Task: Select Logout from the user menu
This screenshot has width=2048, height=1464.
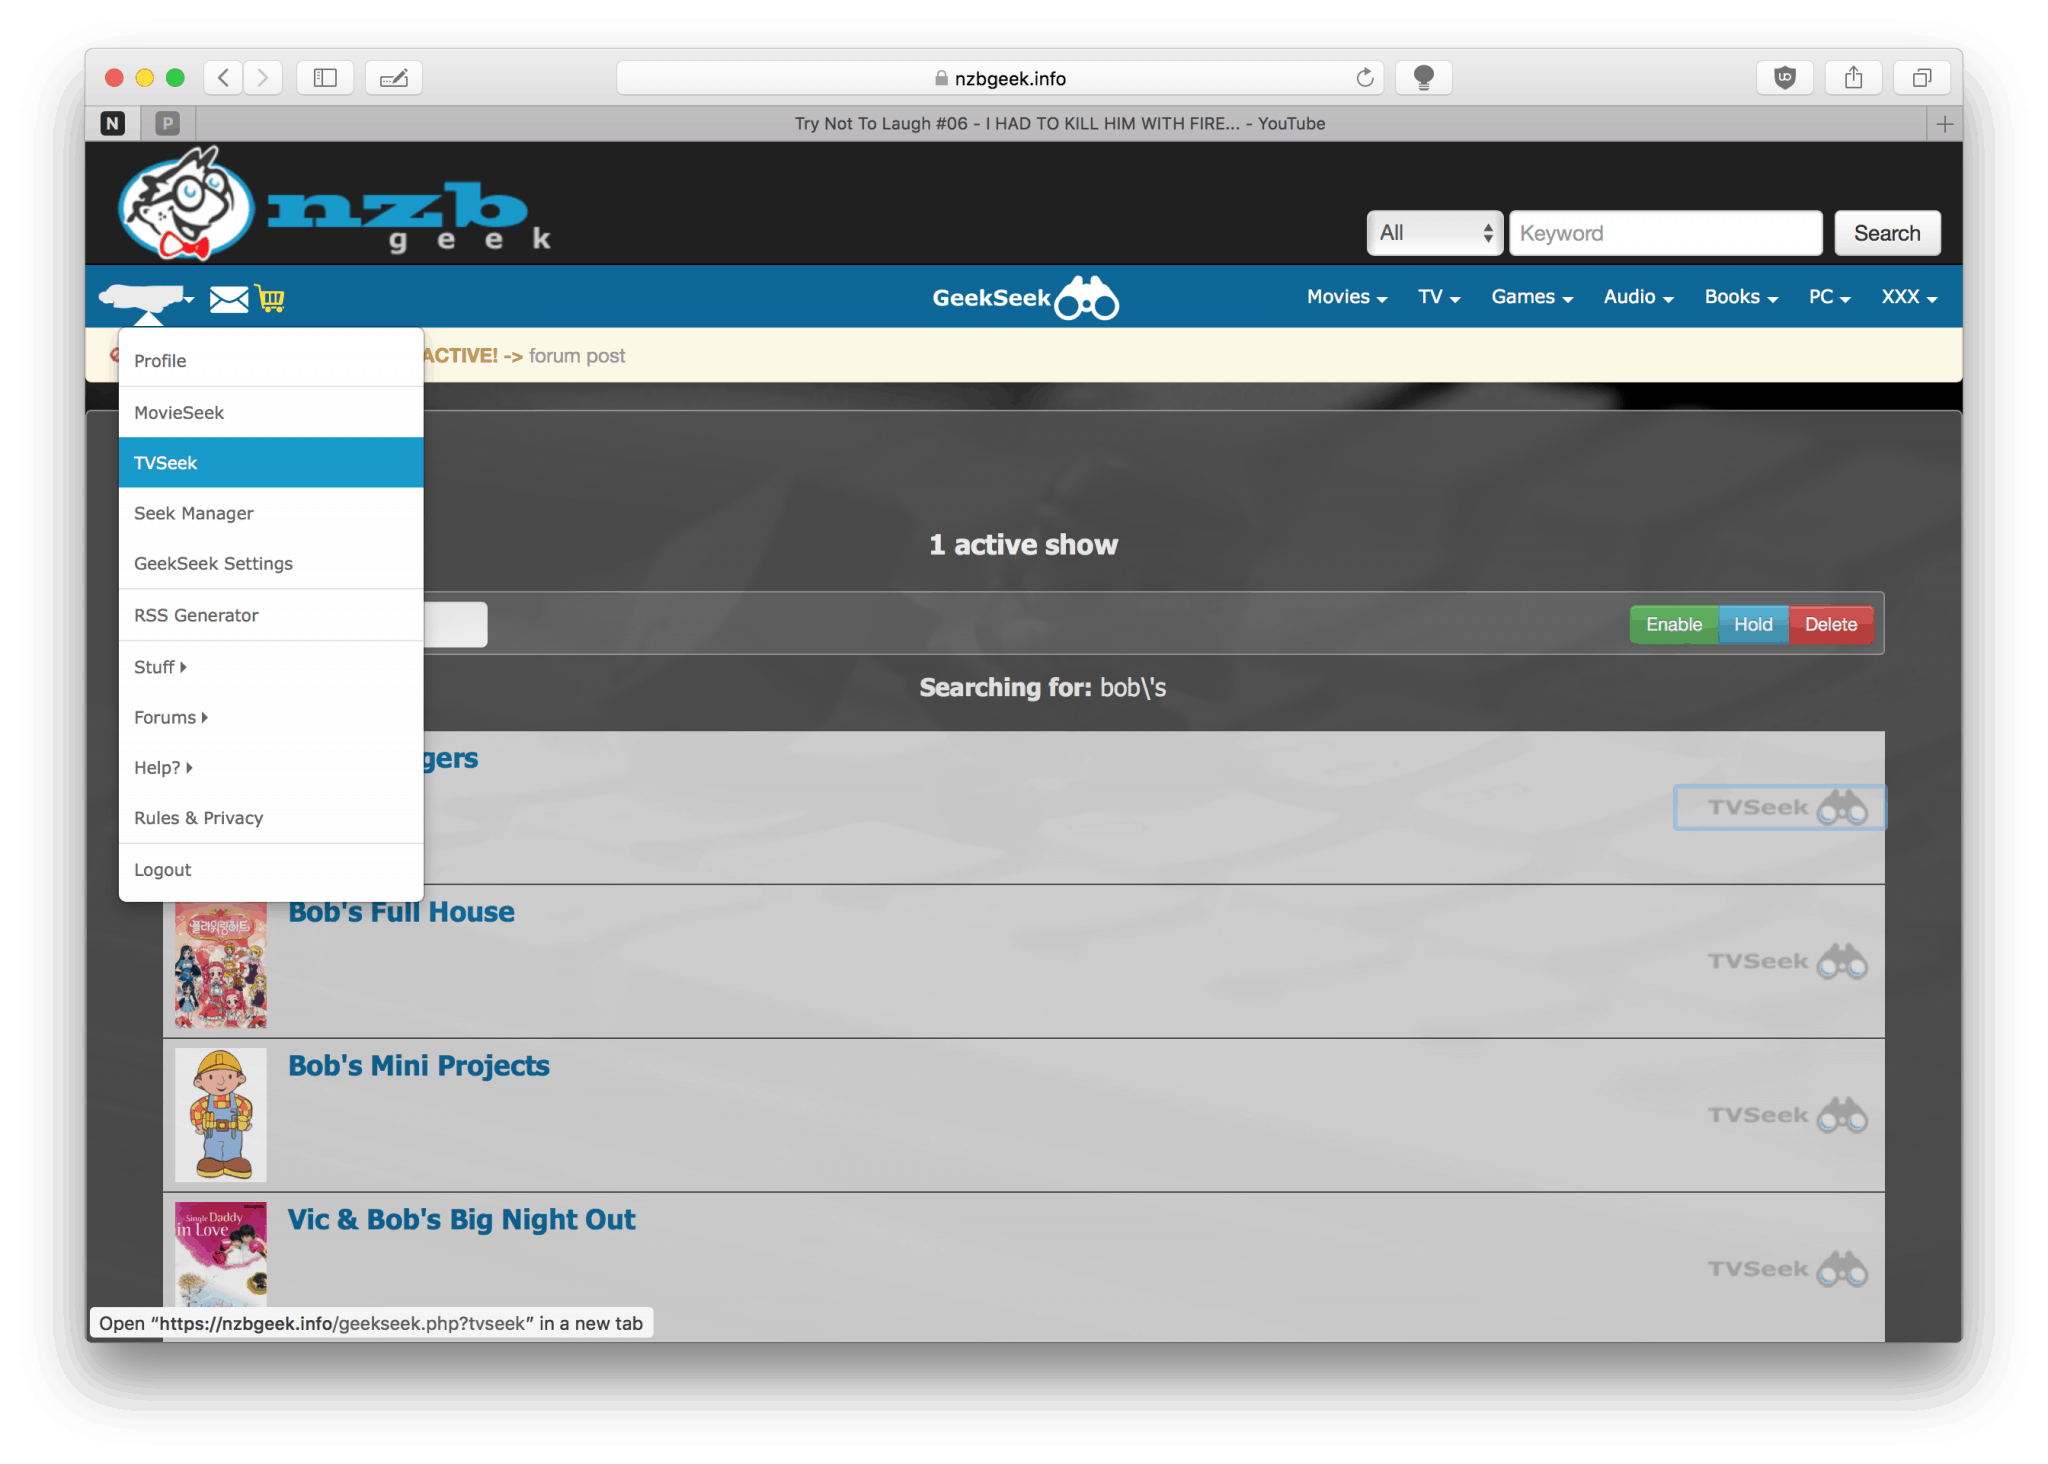Action: [x=163, y=869]
